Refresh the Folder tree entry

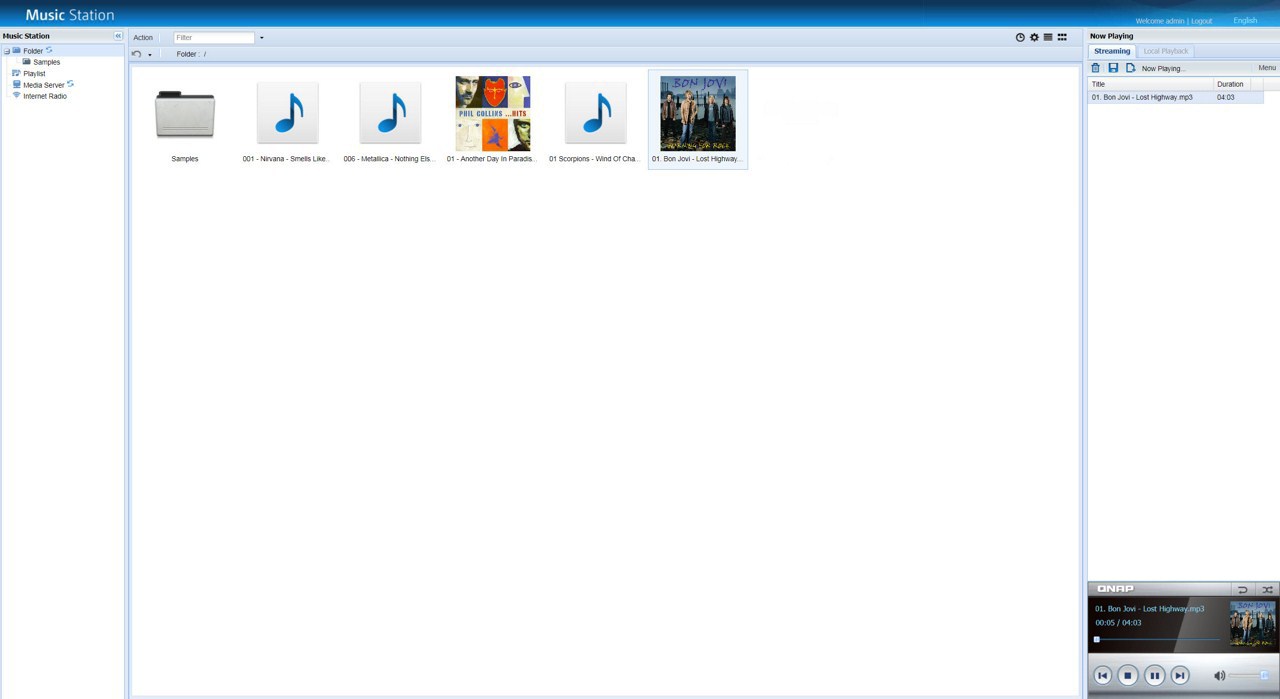49,50
